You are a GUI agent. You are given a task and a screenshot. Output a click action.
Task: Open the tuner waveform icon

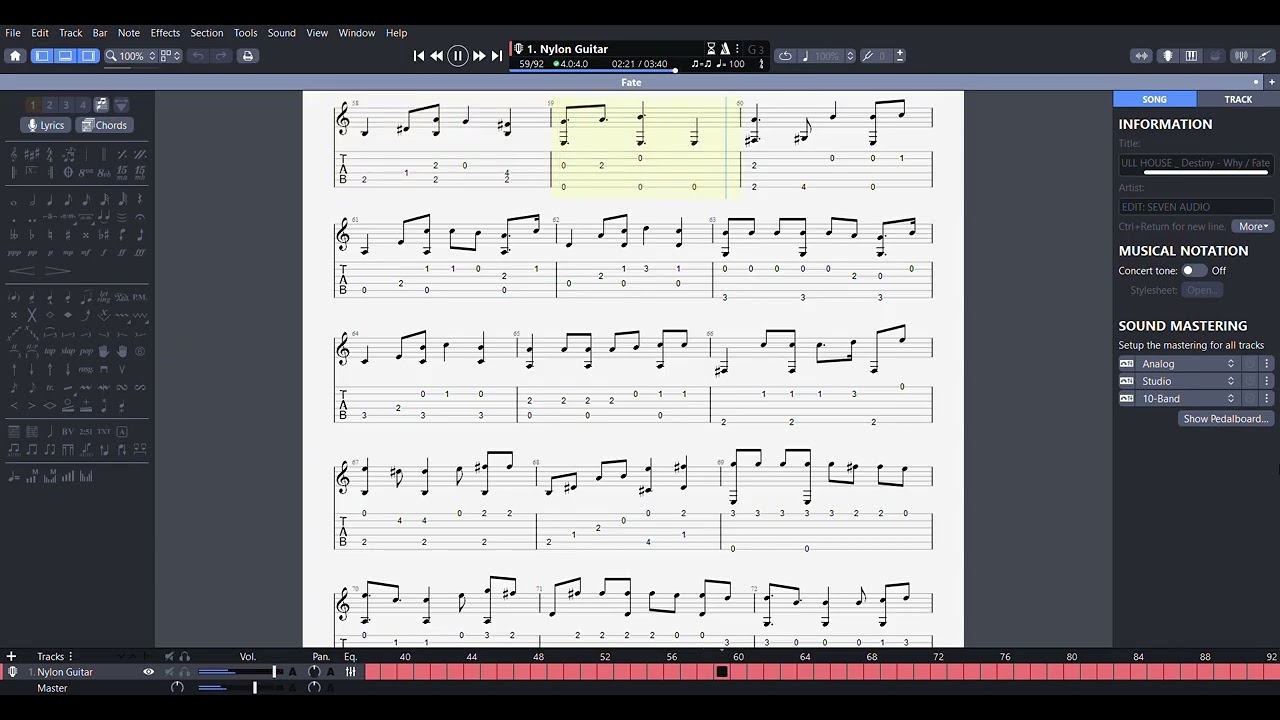point(1241,56)
